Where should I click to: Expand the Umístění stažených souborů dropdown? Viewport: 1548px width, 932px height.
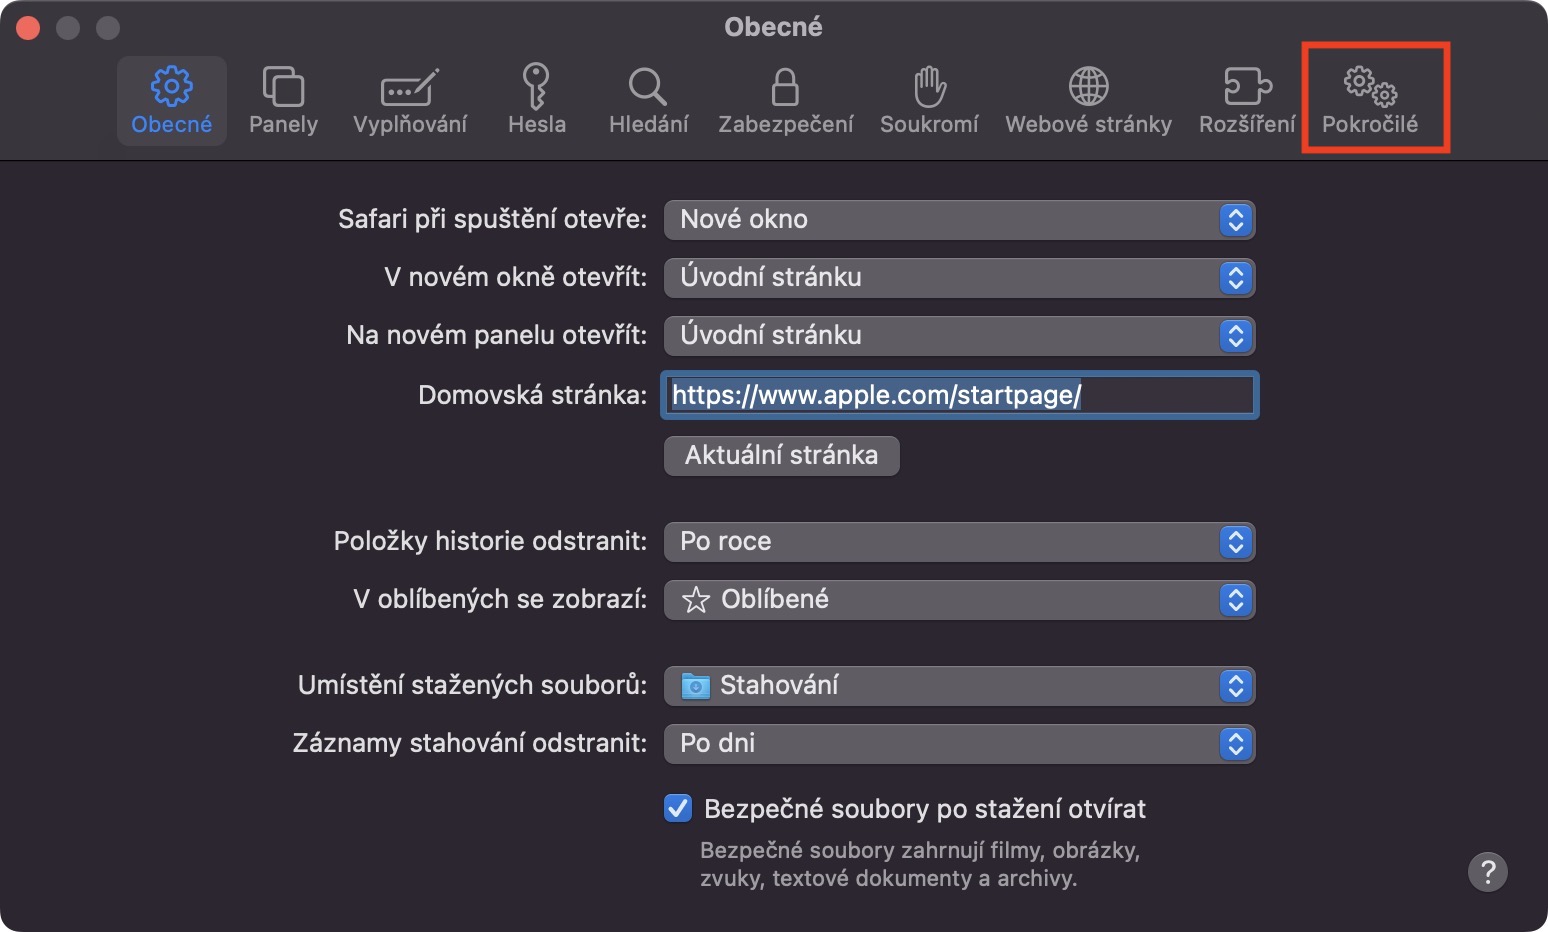[x=958, y=686]
